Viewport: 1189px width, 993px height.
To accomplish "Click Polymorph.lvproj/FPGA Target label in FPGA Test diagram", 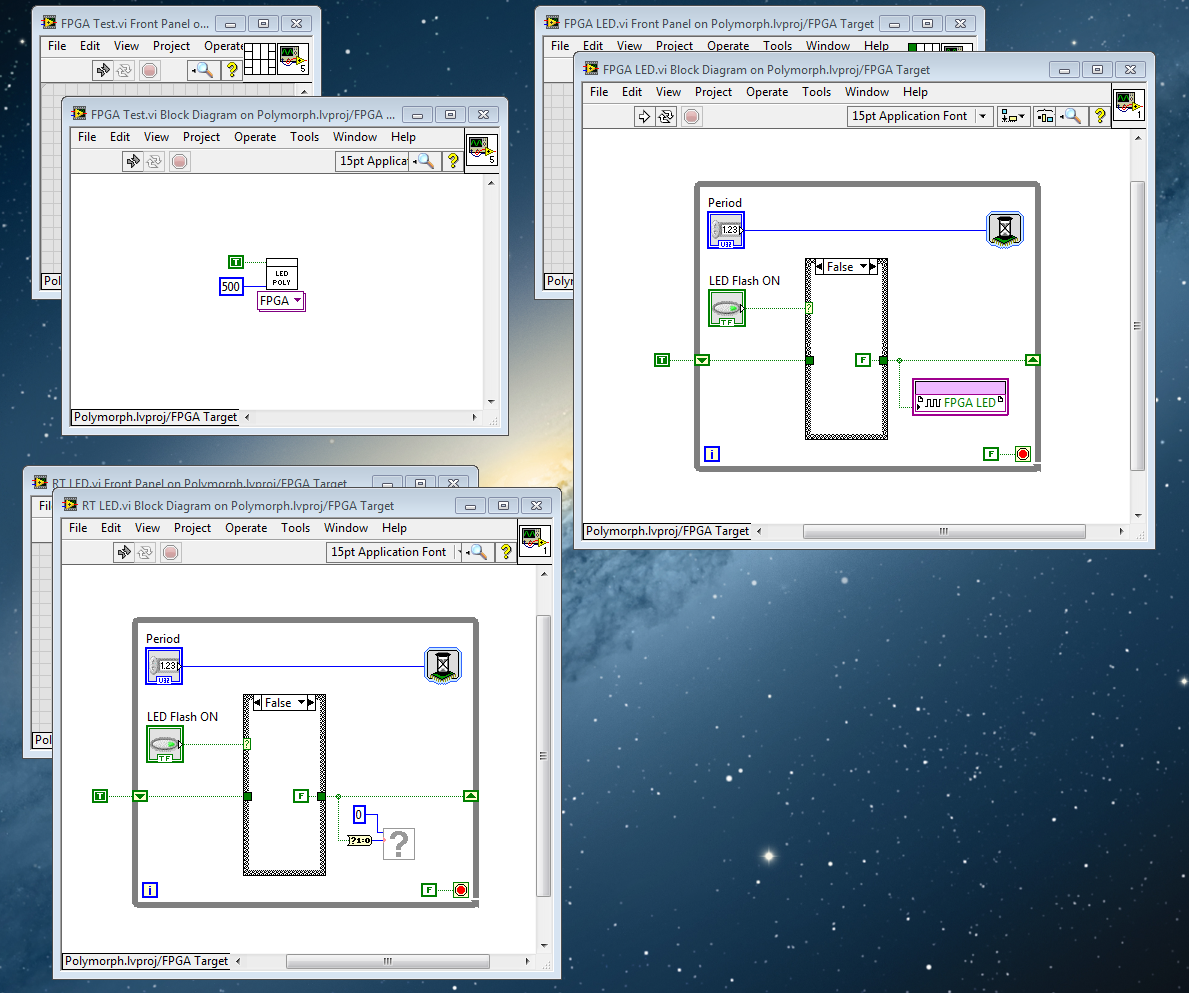I will [155, 417].
